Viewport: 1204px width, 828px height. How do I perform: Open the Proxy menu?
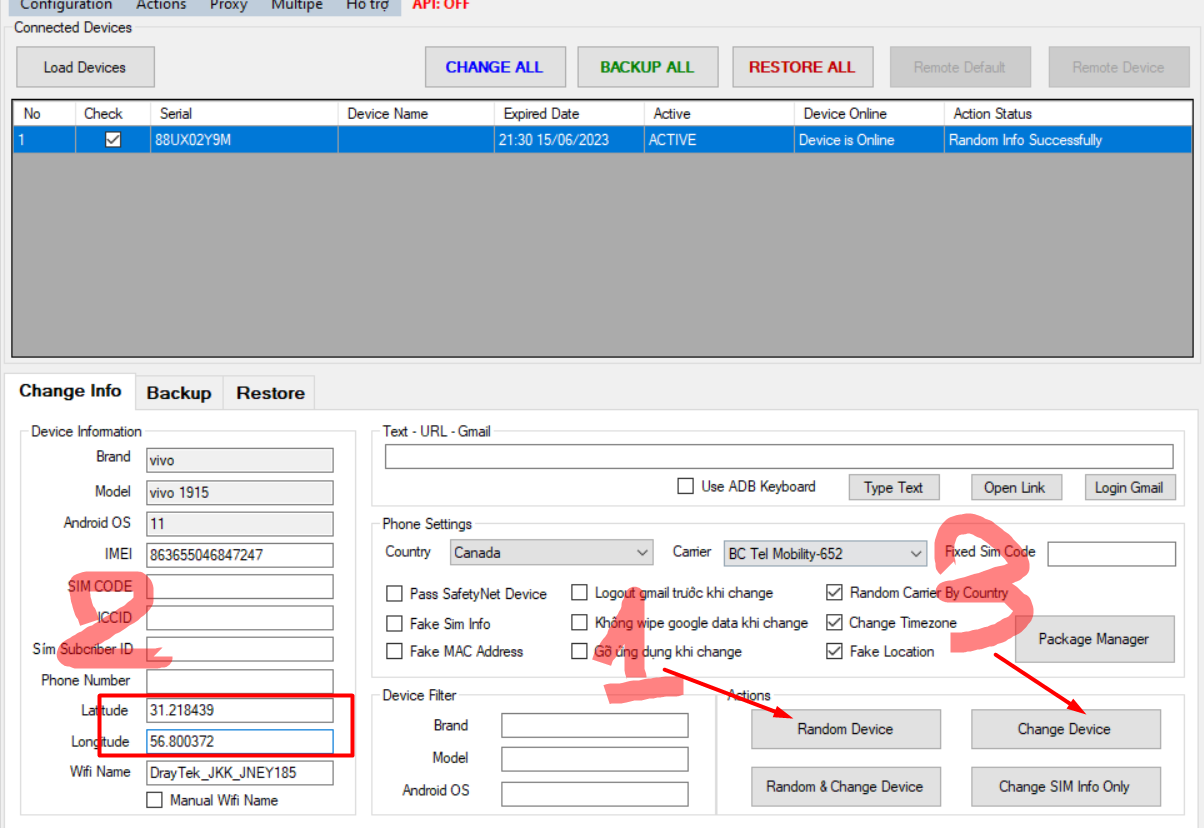point(228,5)
